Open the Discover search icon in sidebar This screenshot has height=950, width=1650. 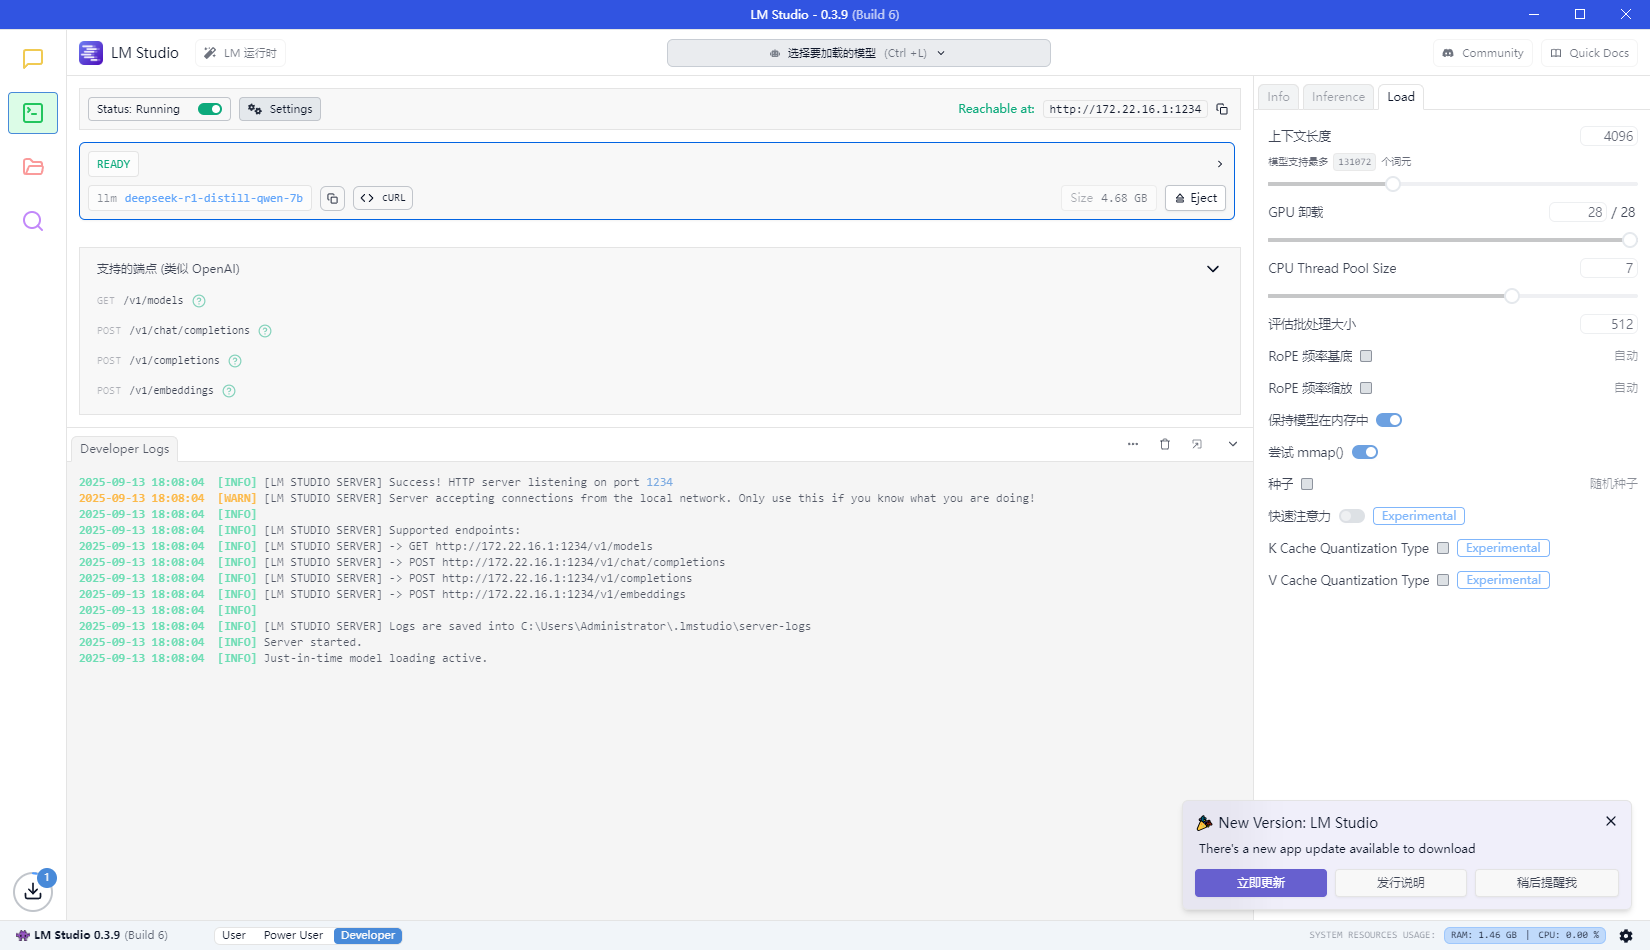point(33,221)
